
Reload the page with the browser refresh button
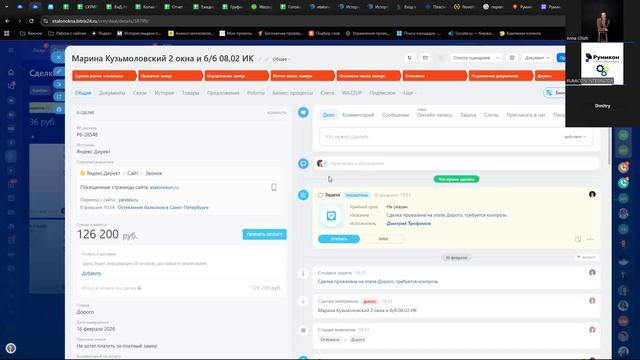[31, 21]
